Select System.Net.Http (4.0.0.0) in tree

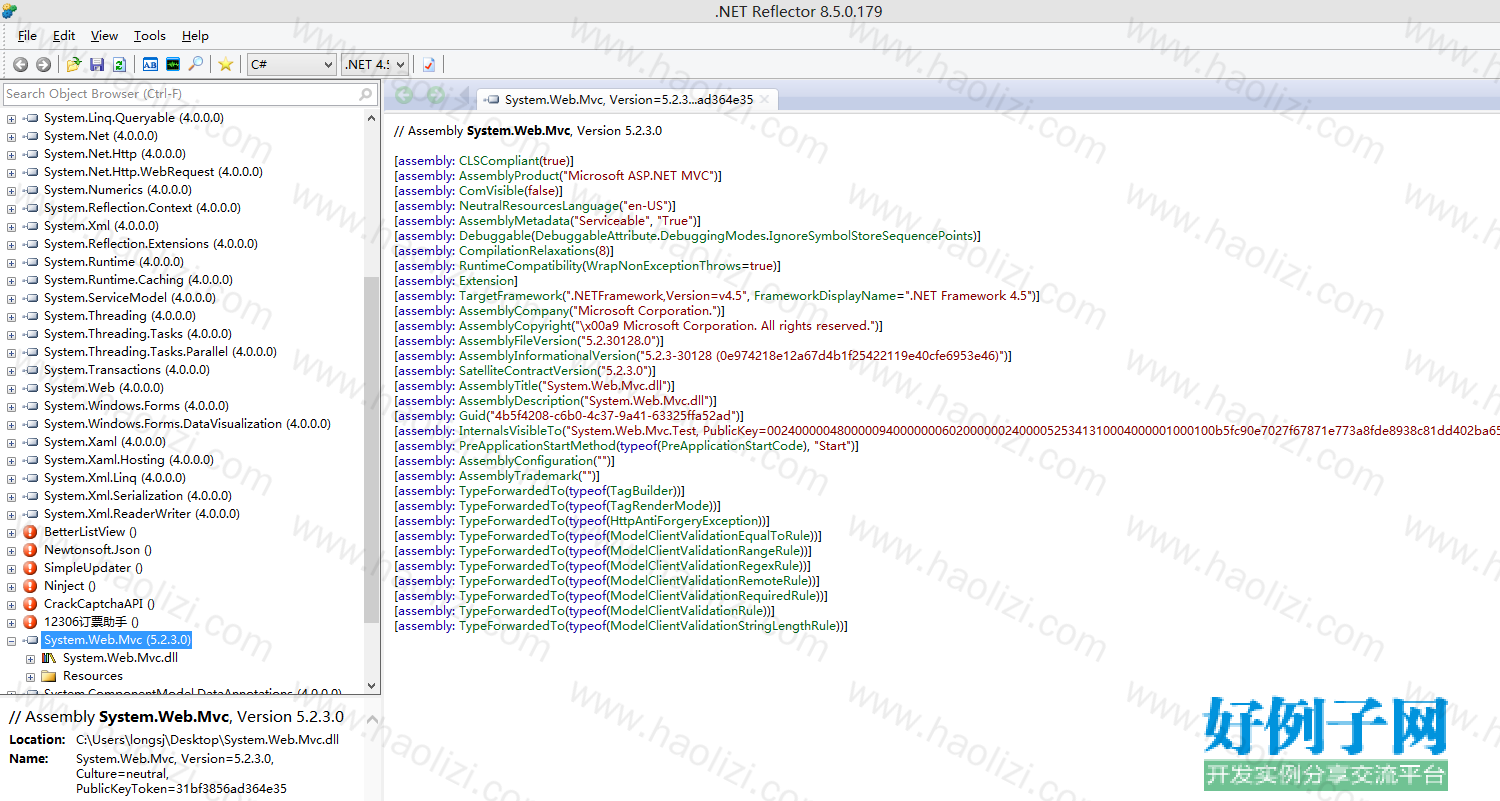tap(115, 154)
